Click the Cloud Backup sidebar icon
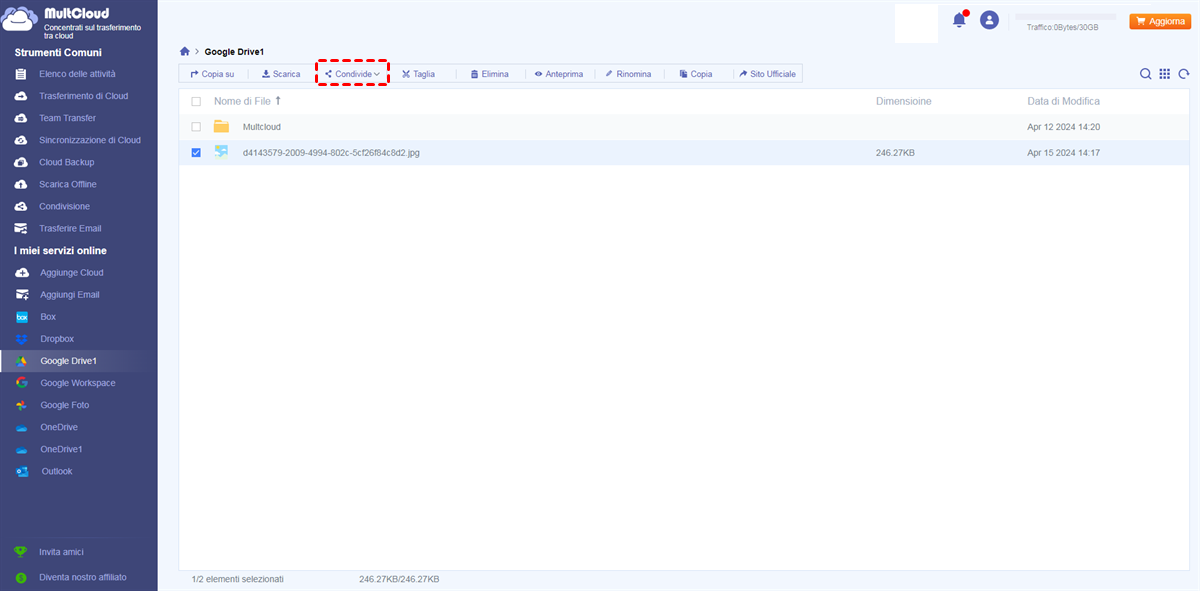Screen dimensions: 1200x591 21,162
